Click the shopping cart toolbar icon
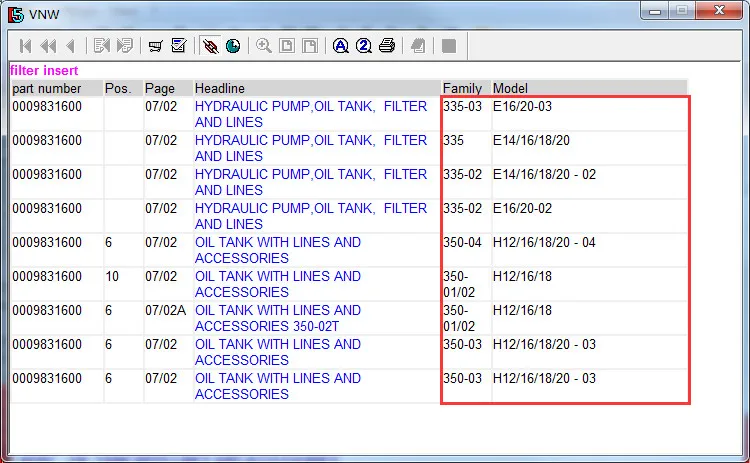 pos(156,46)
